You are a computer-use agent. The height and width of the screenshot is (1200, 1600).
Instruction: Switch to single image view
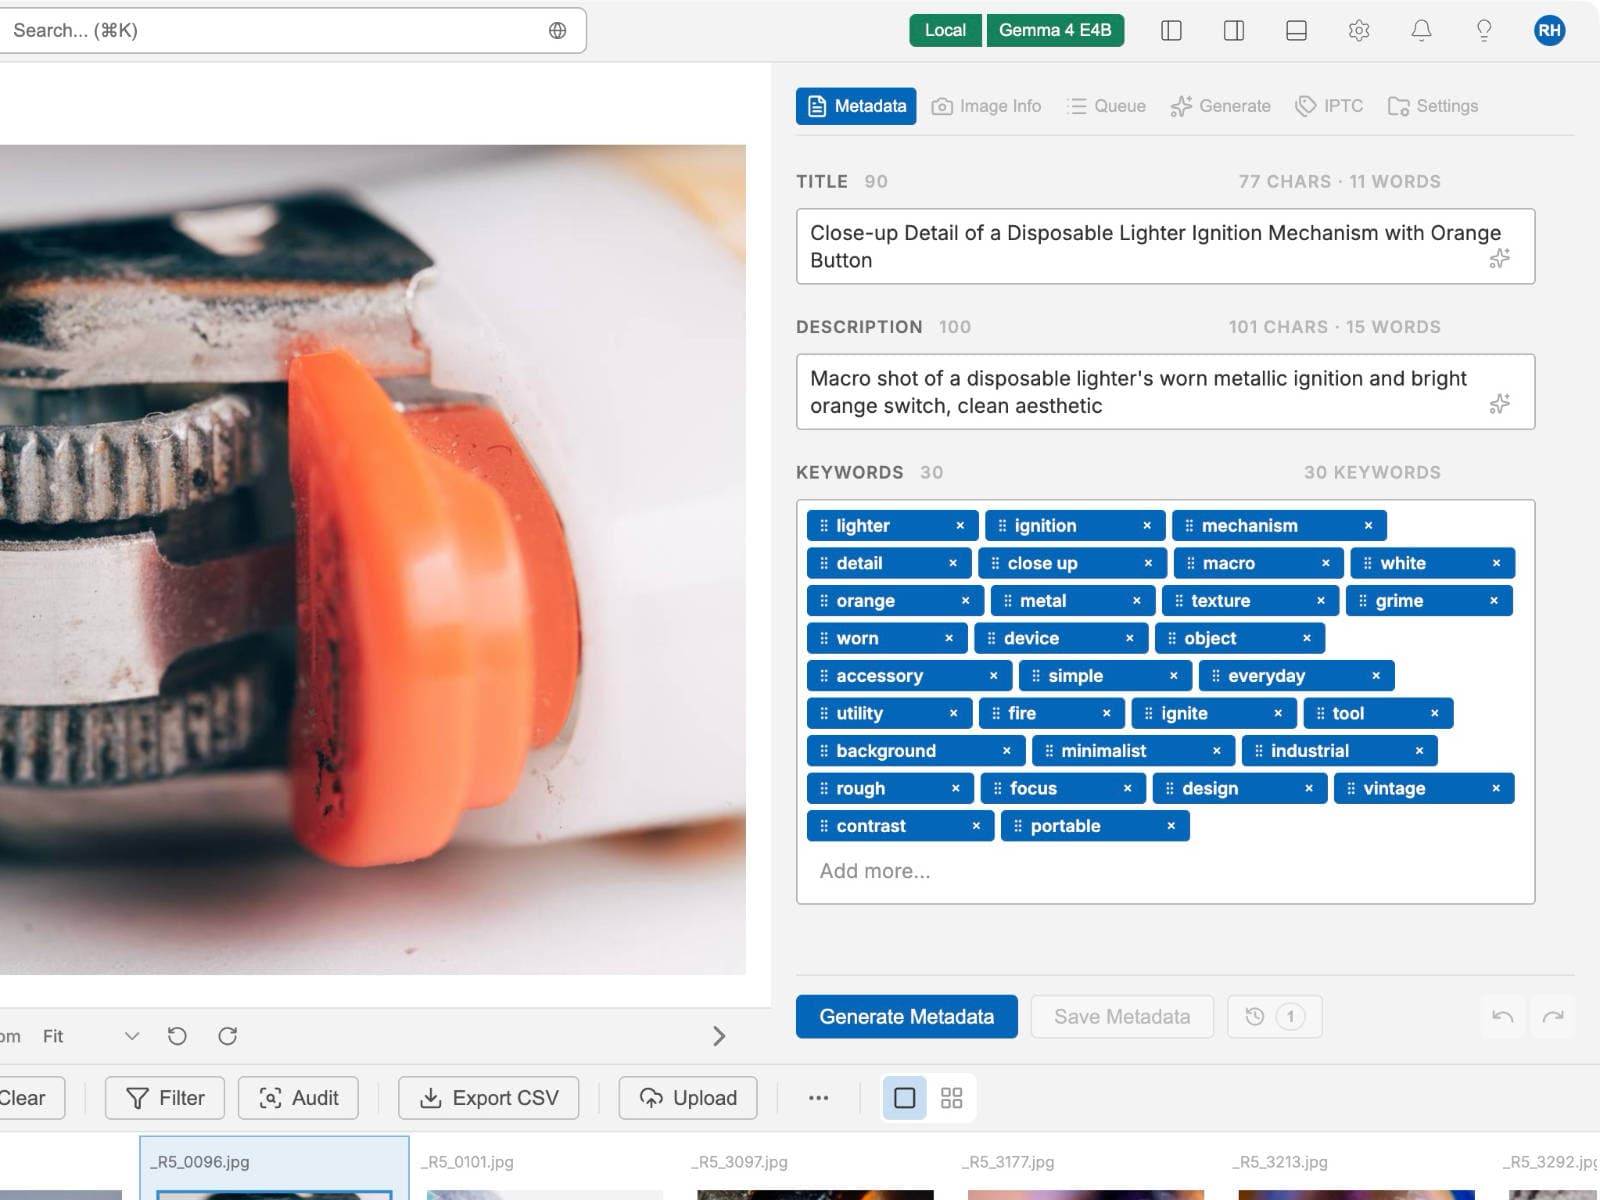coord(905,1098)
